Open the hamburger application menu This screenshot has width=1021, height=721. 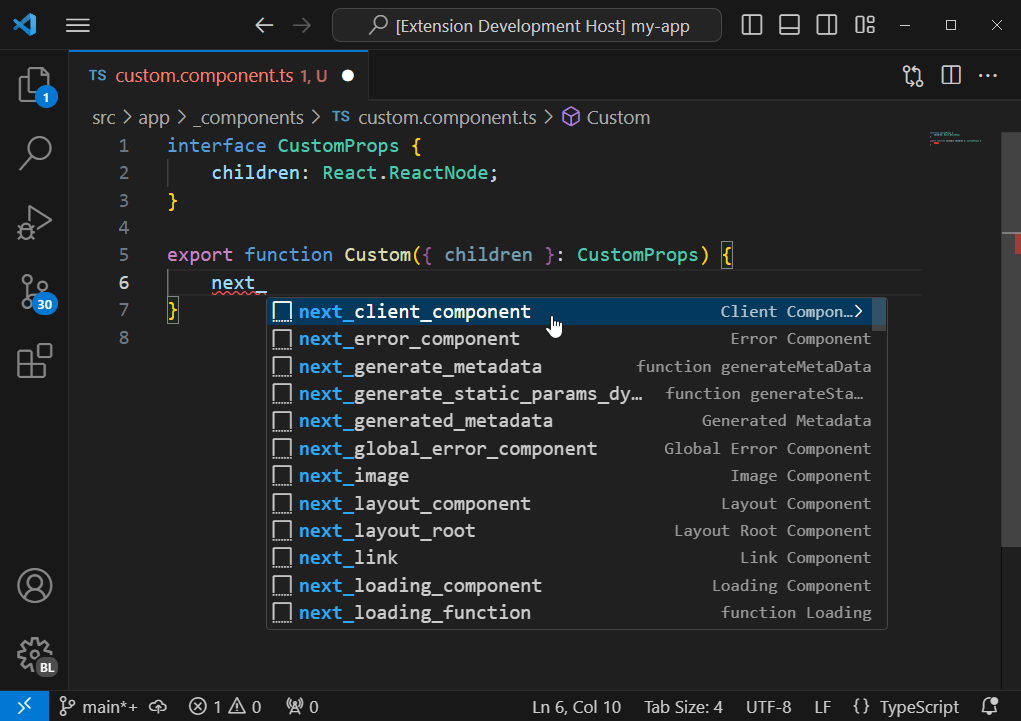77,25
